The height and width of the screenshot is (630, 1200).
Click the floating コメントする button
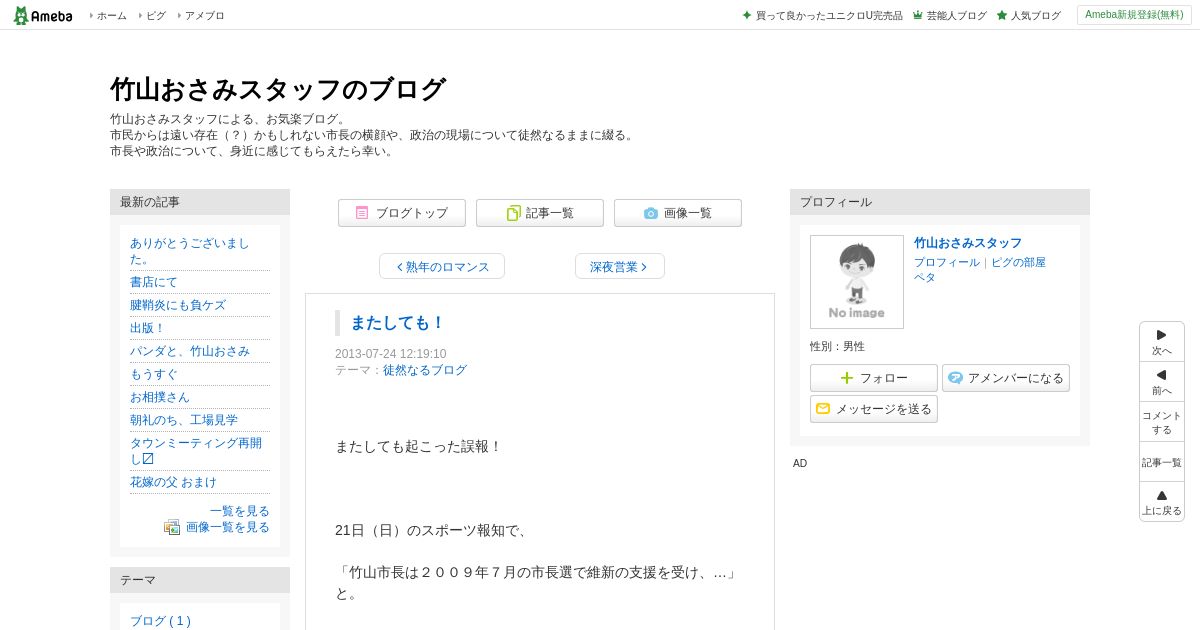point(1162,422)
